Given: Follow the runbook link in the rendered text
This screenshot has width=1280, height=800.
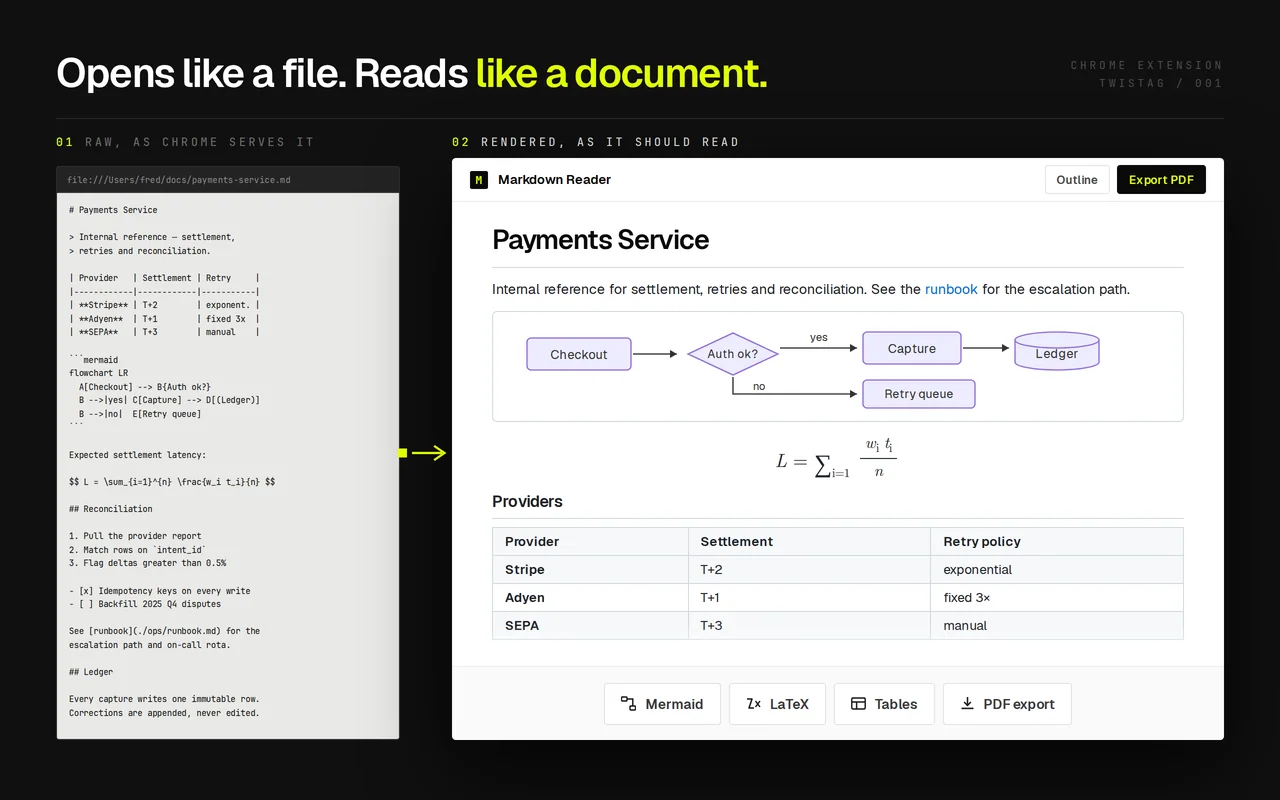Looking at the screenshot, I should click(951, 289).
